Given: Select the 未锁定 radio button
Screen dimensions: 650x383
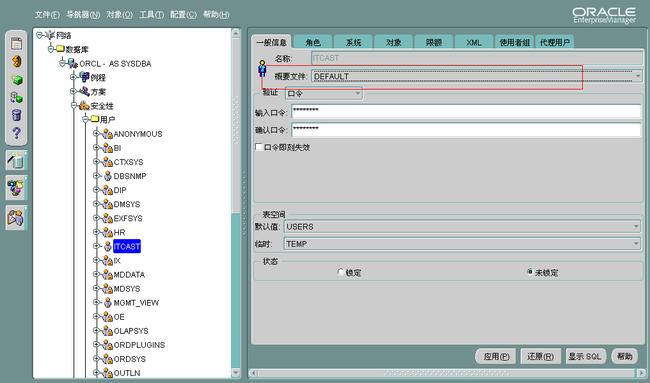Looking at the screenshot, I should click(529, 272).
